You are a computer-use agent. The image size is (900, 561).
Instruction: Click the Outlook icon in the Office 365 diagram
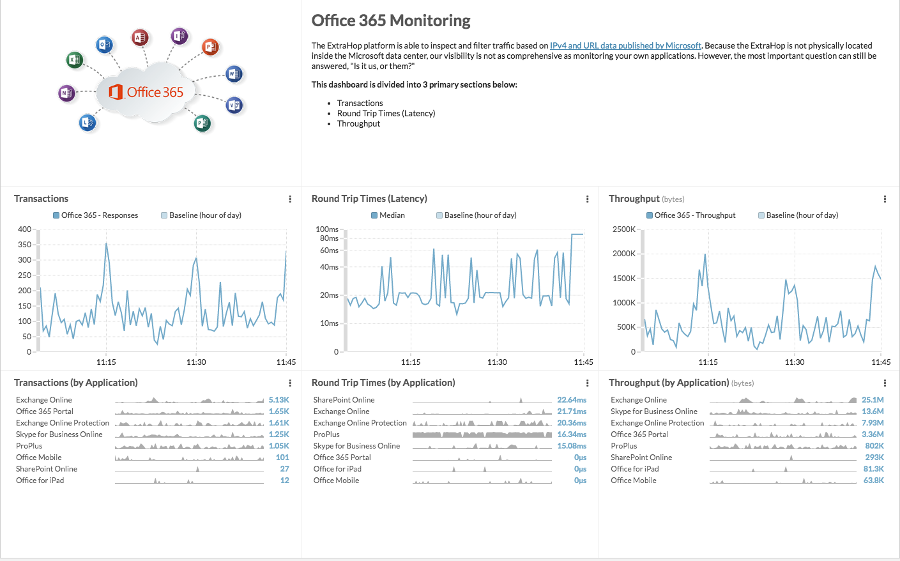coord(104,45)
